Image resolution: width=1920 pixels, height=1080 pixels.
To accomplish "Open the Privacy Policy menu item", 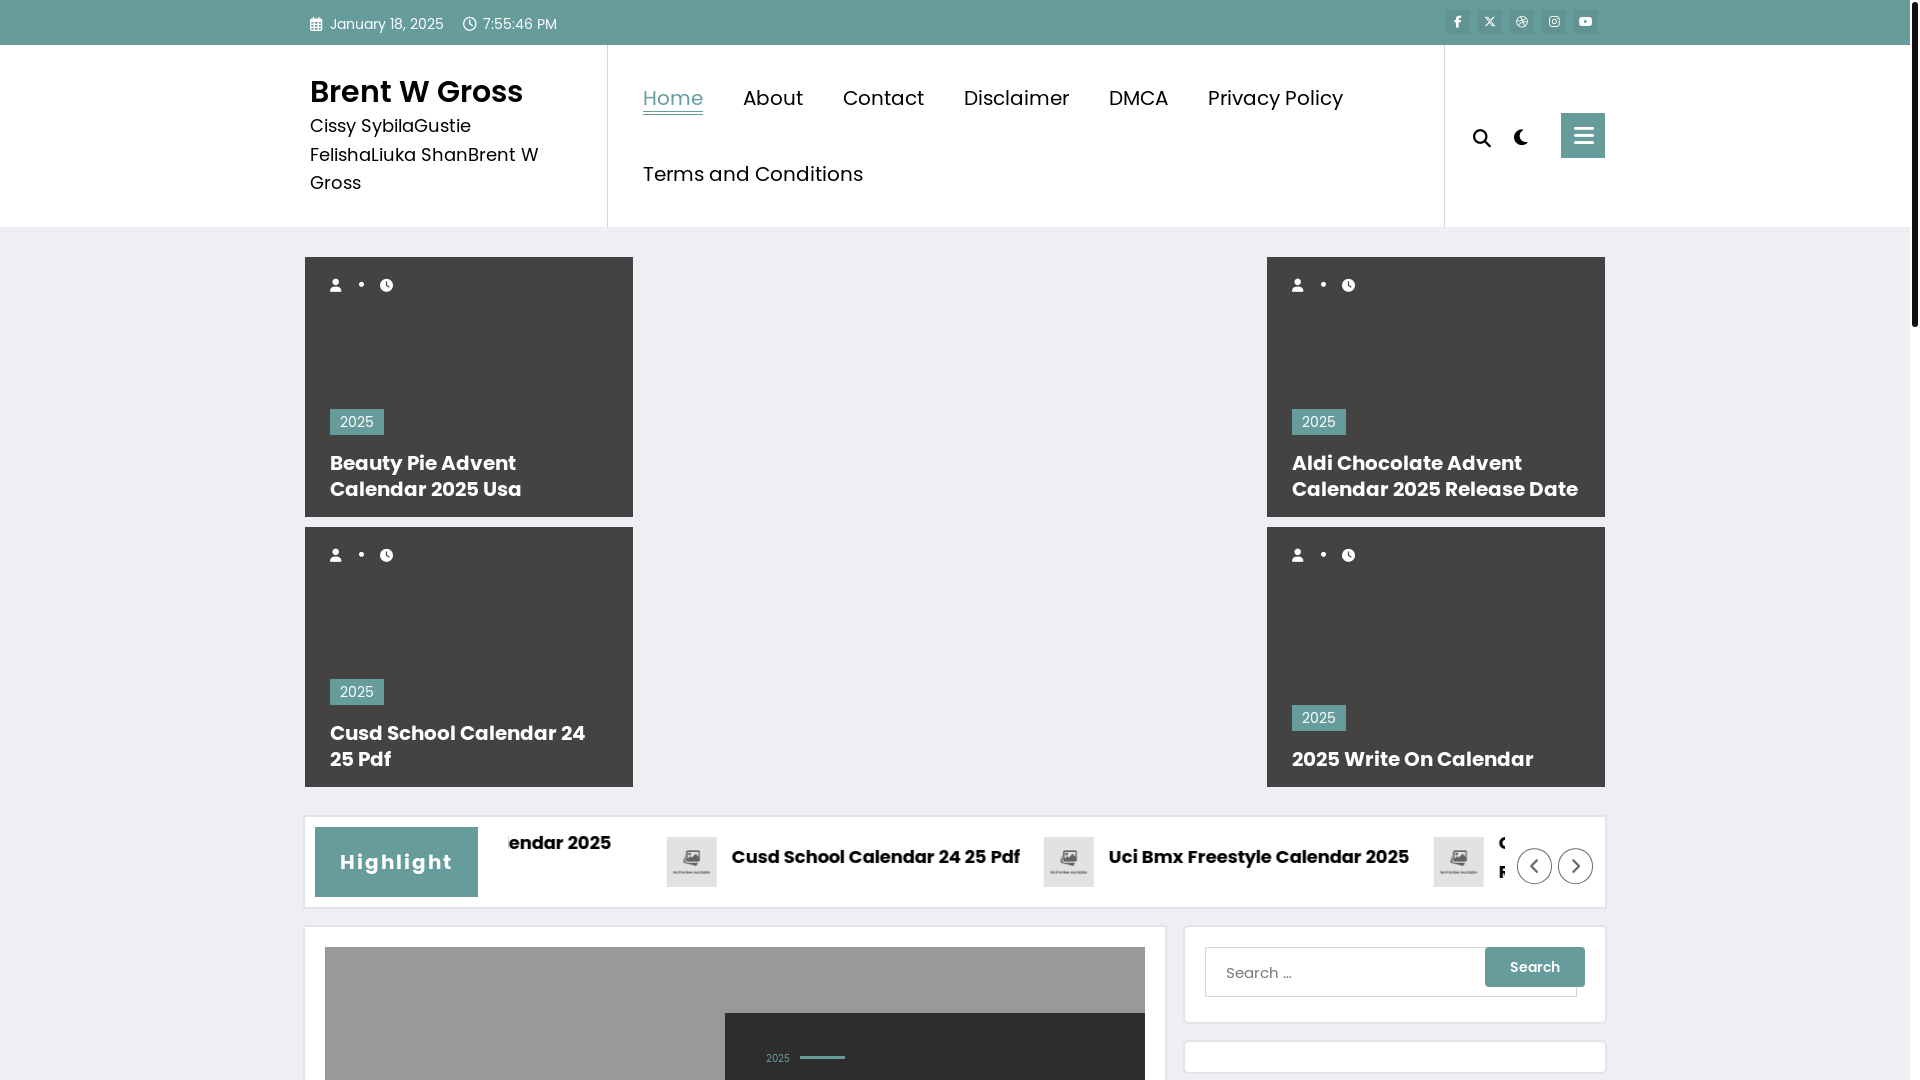I will (1275, 98).
